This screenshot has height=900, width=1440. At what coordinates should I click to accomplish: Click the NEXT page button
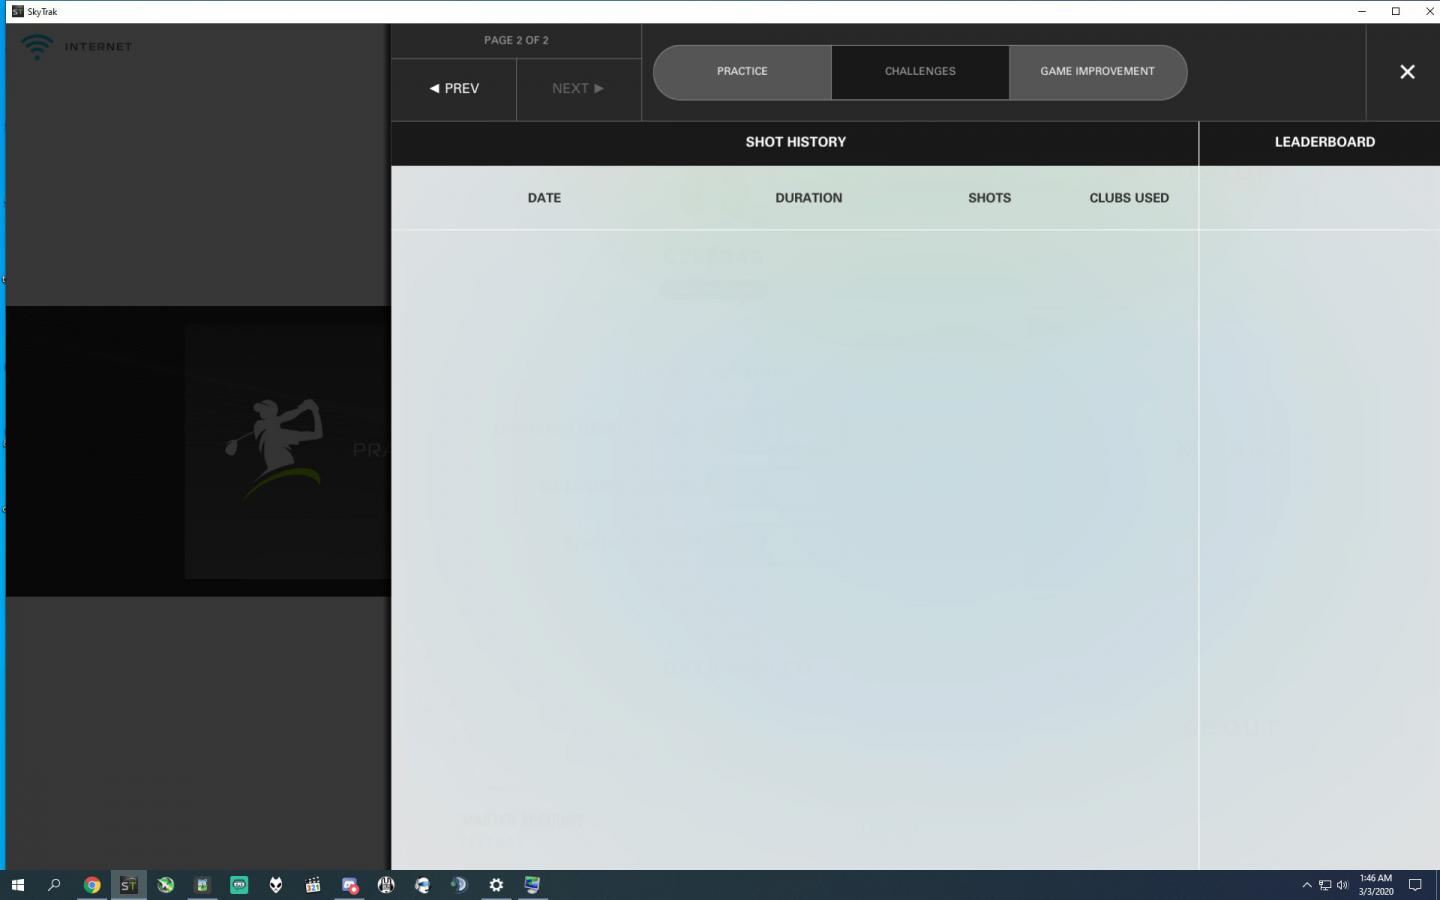[x=578, y=89]
